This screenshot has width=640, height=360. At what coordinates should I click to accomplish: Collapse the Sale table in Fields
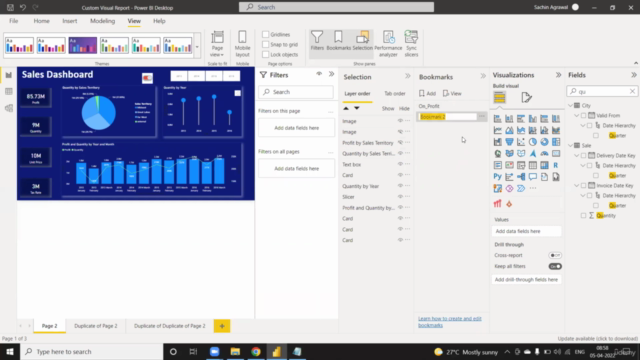[x=571, y=145]
